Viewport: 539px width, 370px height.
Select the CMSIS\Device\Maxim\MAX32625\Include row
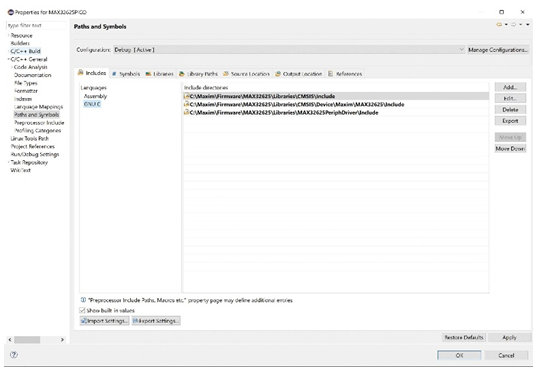click(x=336, y=104)
